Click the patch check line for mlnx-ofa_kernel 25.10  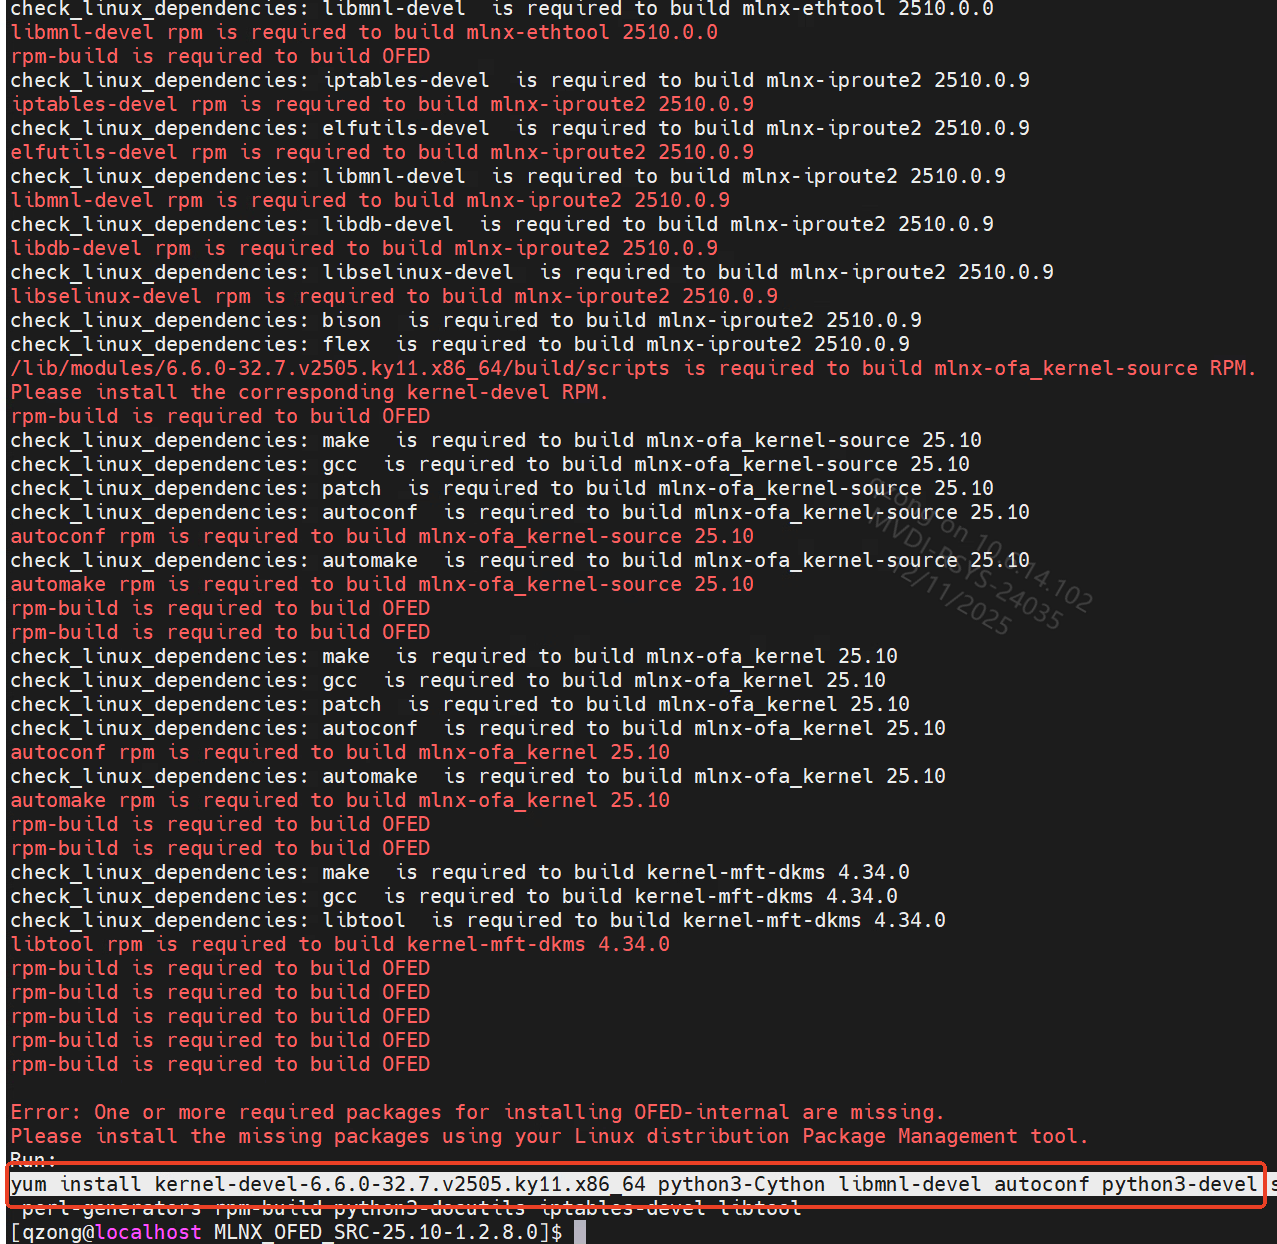(460, 704)
